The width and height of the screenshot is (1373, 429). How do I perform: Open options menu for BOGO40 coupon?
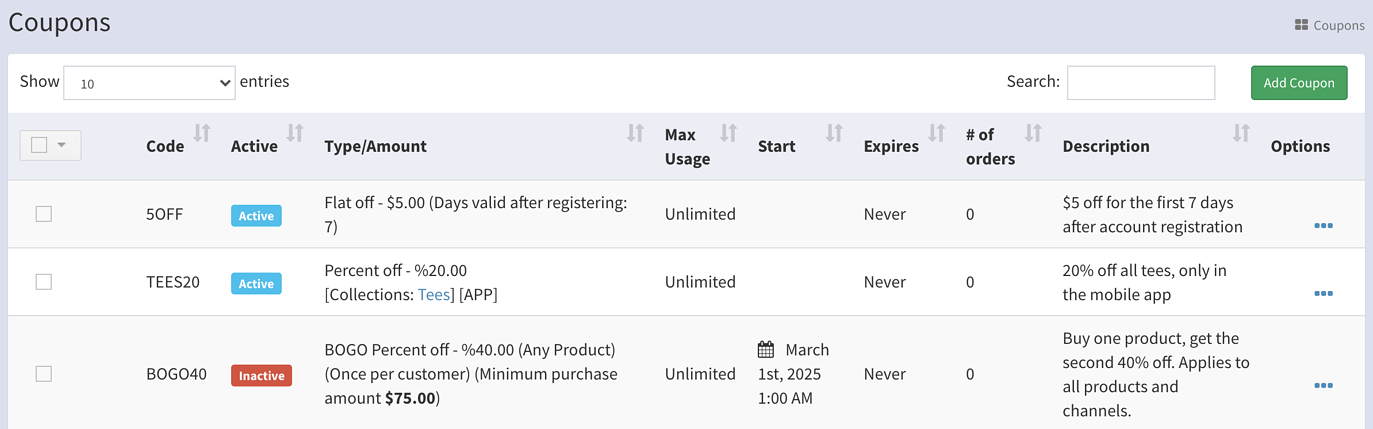pyautogui.click(x=1323, y=386)
